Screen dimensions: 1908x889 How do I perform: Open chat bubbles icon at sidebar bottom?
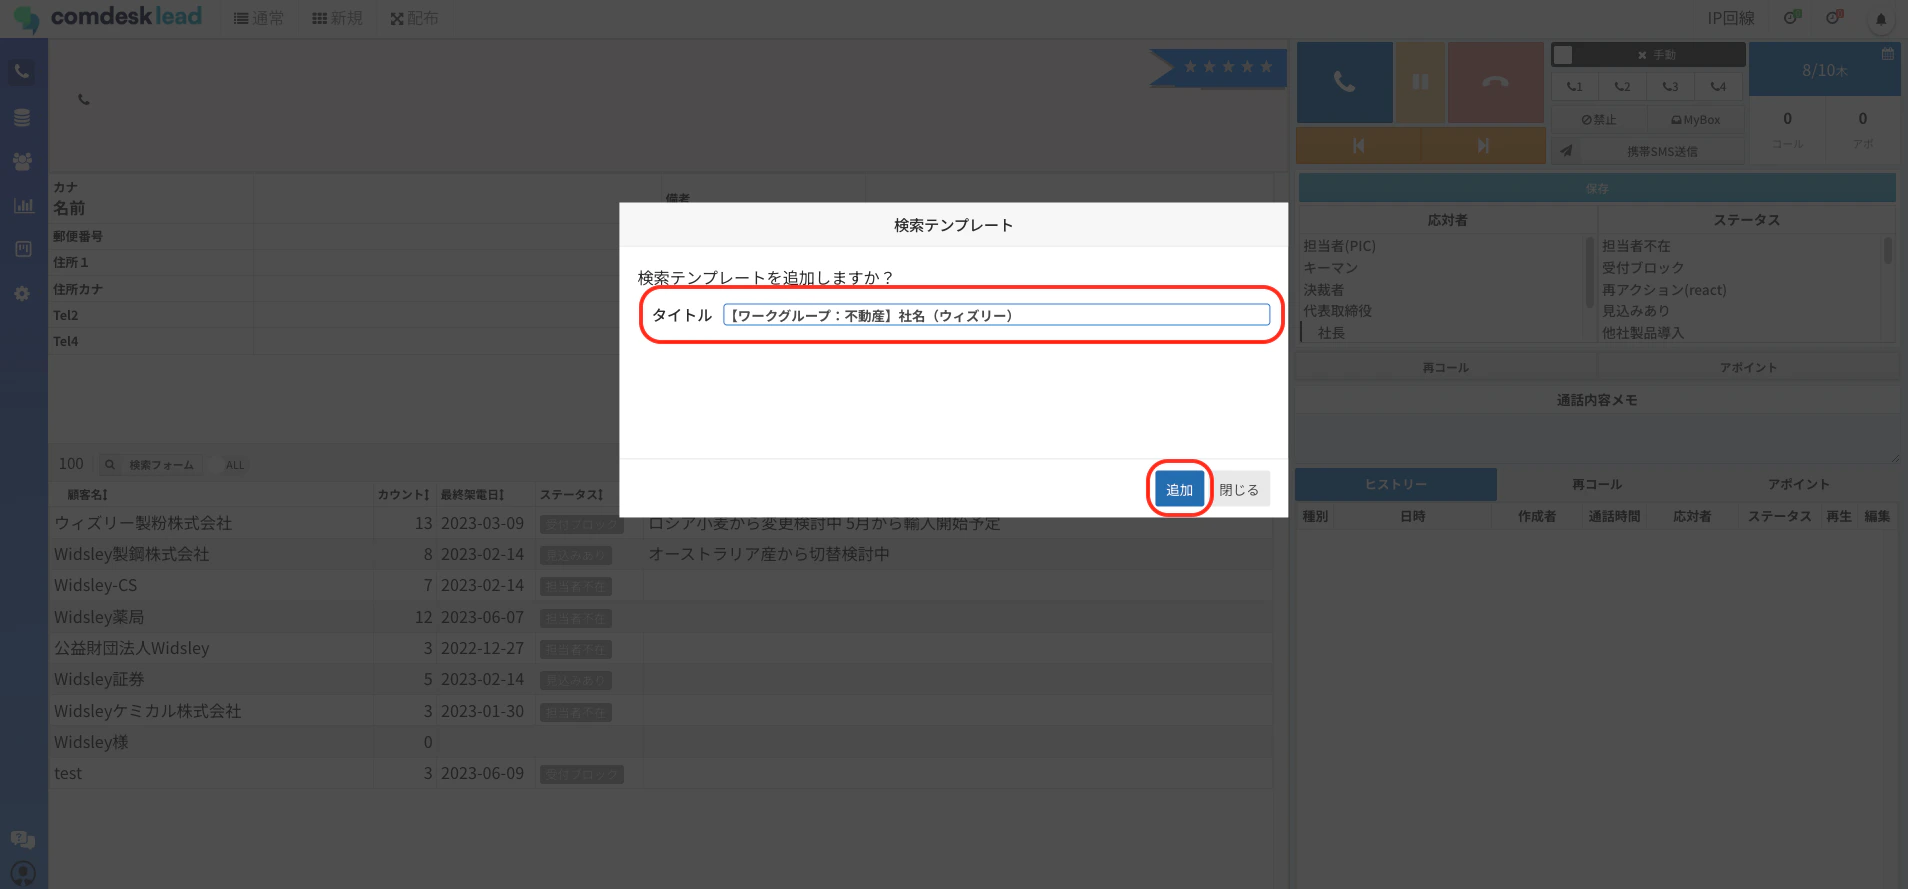click(x=22, y=840)
